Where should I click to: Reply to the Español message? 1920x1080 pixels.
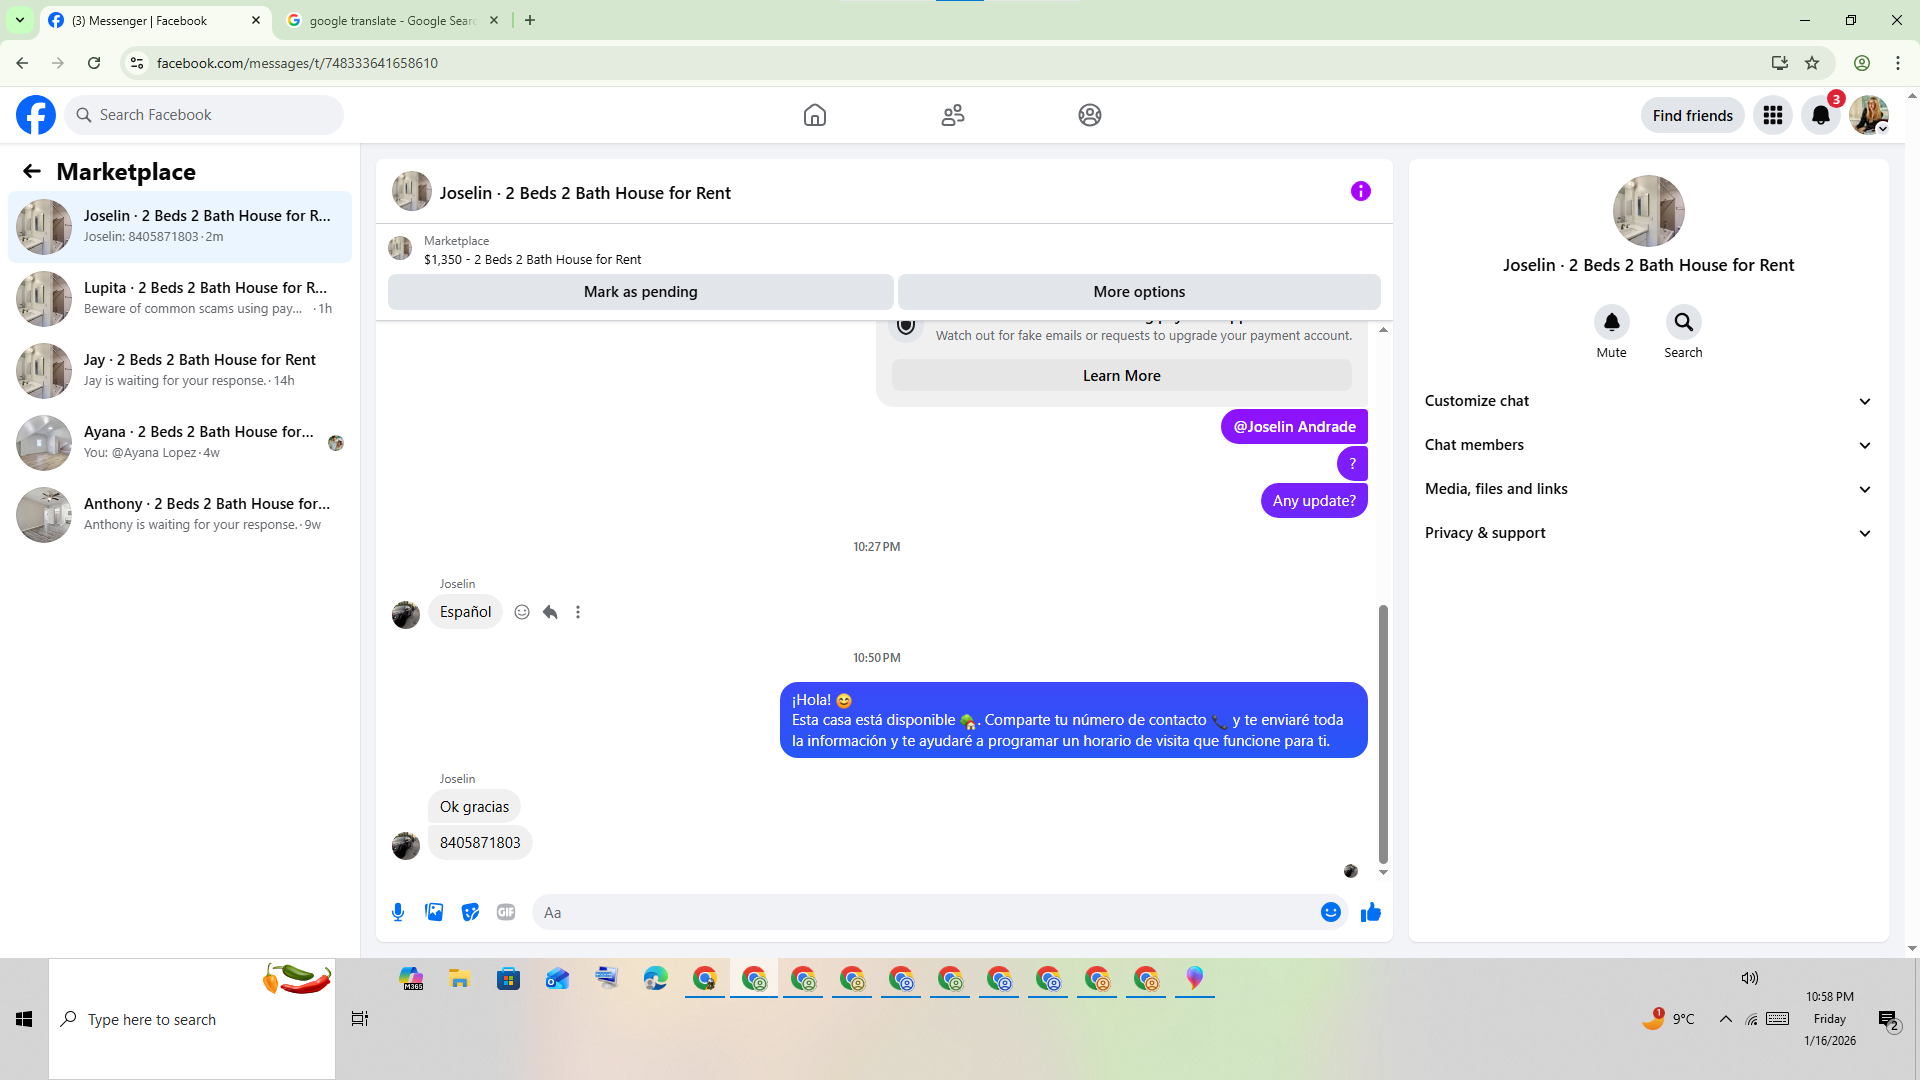(550, 612)
